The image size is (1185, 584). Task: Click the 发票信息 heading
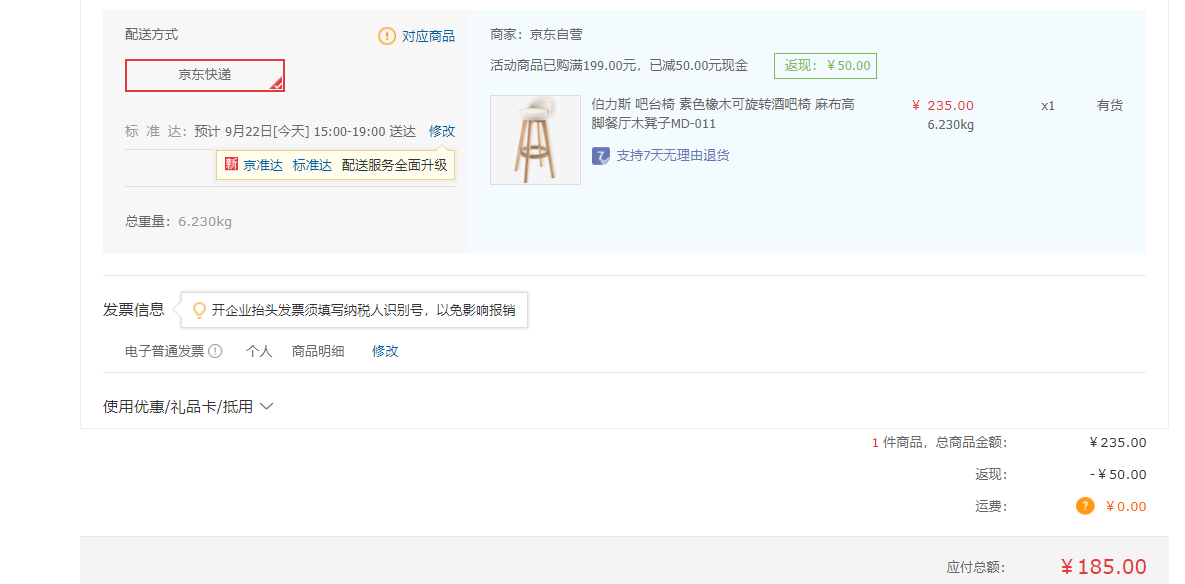[134, 310]
